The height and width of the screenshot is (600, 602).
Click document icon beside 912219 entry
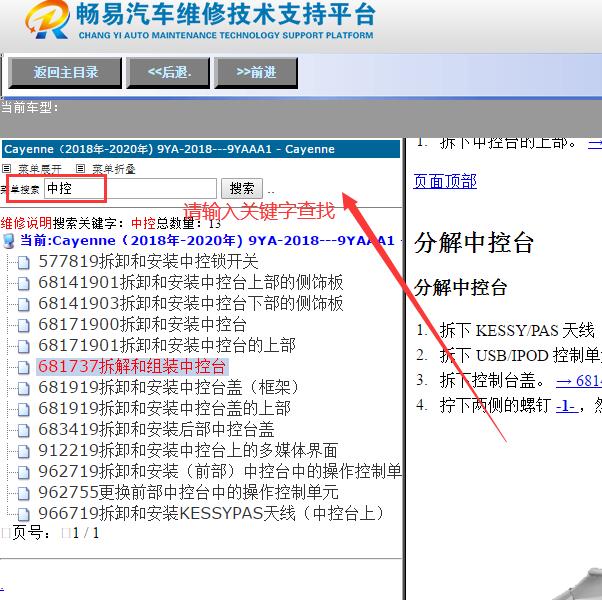23,451
